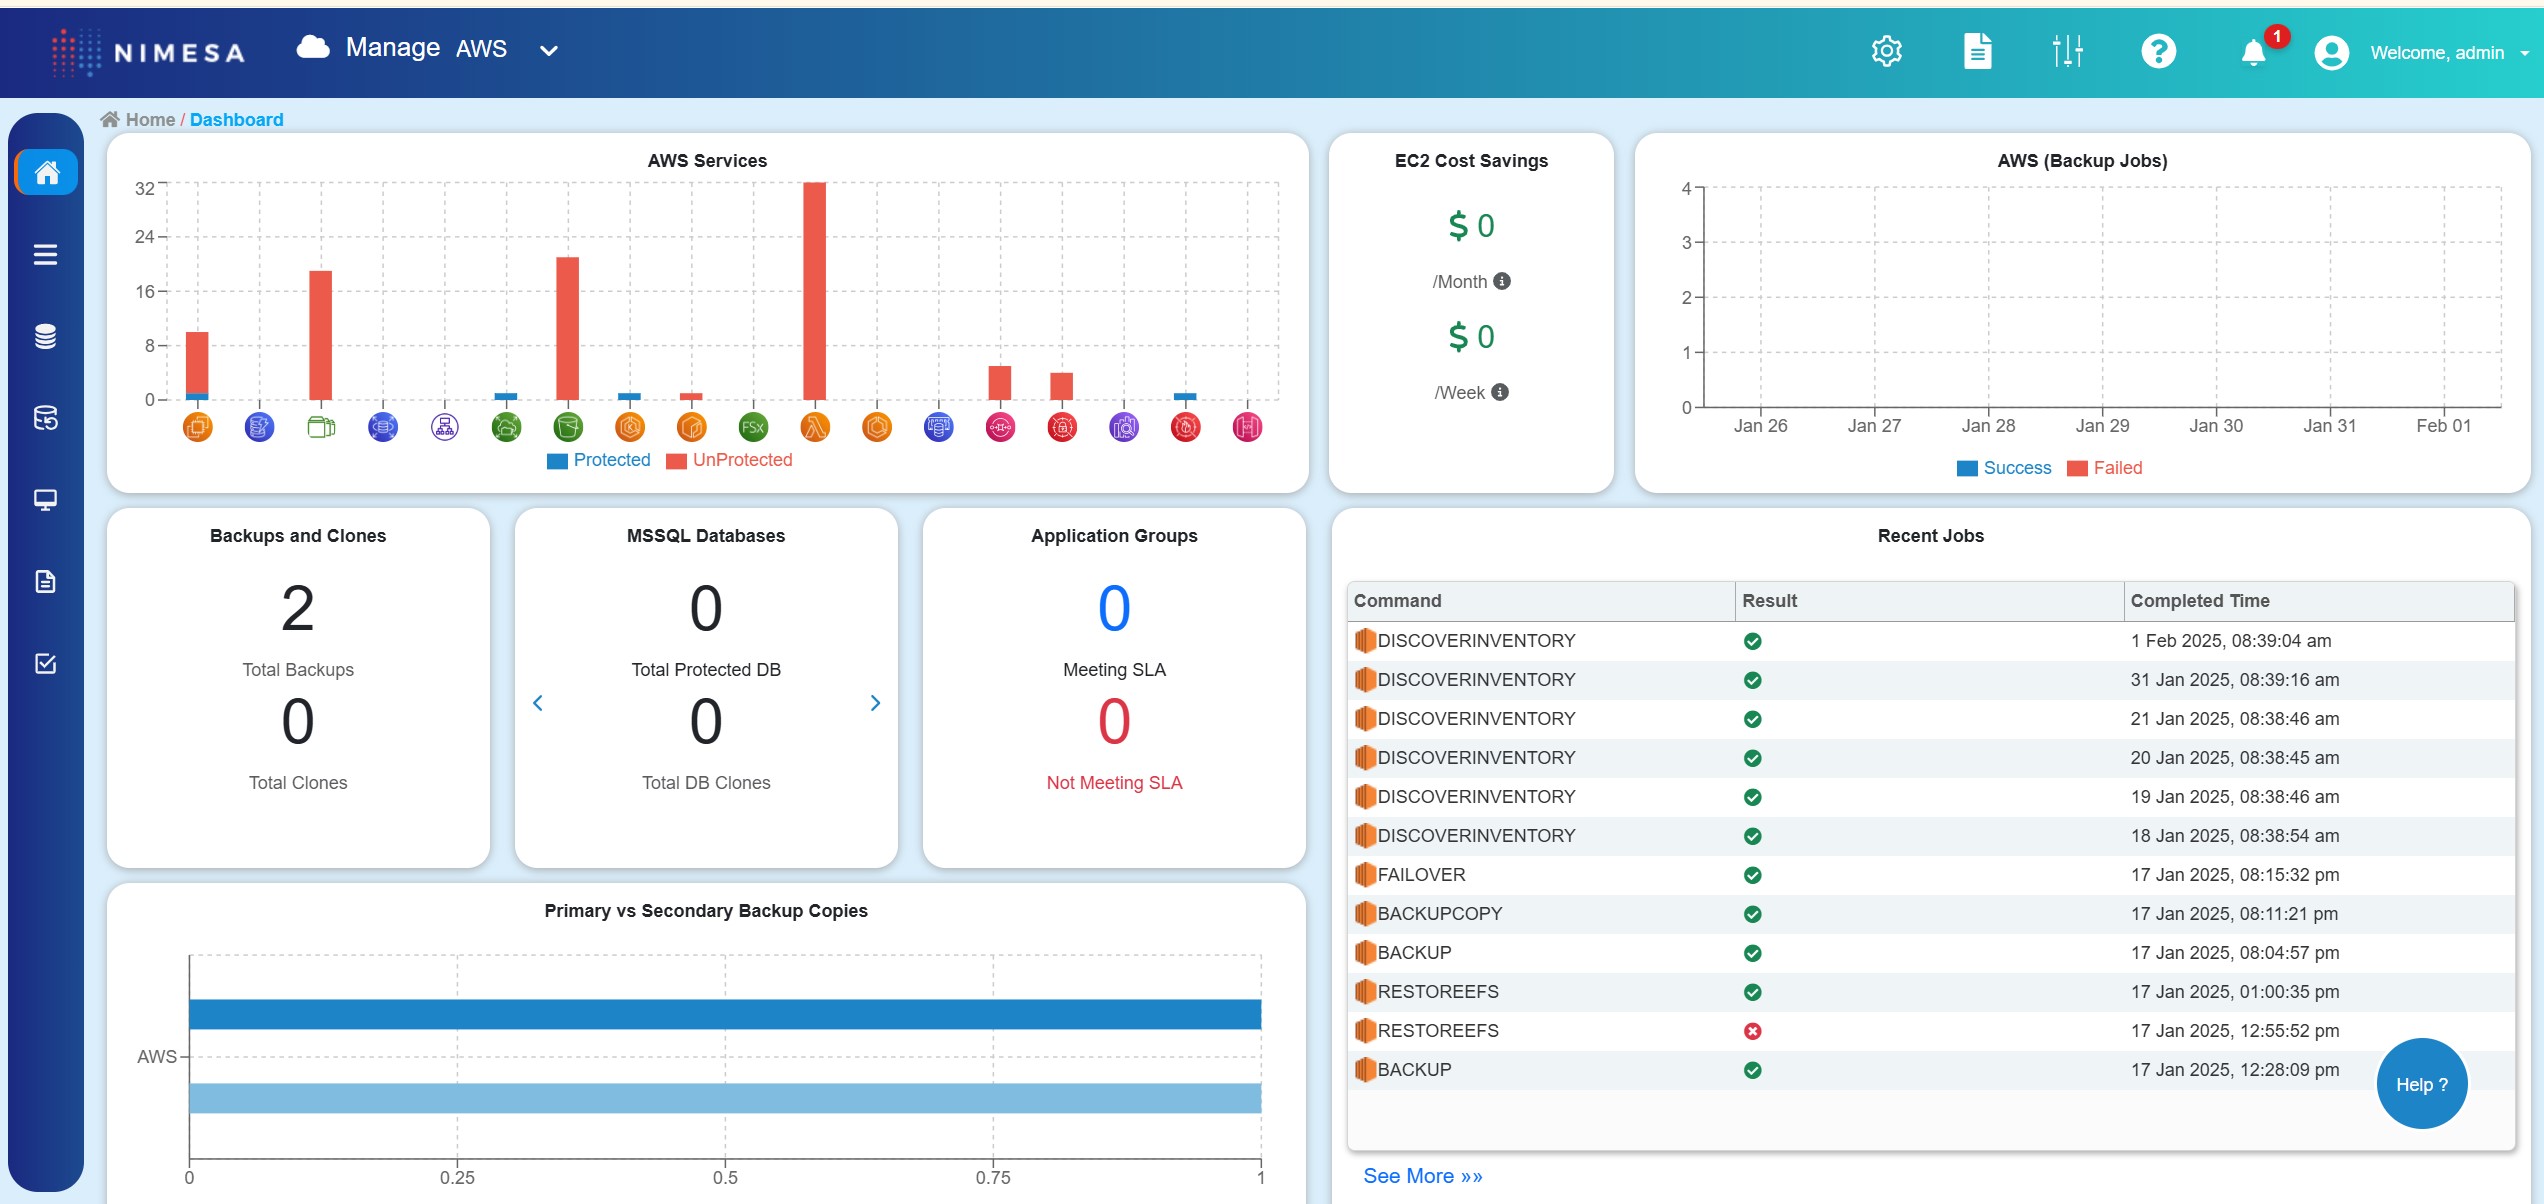
Task: Click the FAILOVER job row
Action: 1930,875
